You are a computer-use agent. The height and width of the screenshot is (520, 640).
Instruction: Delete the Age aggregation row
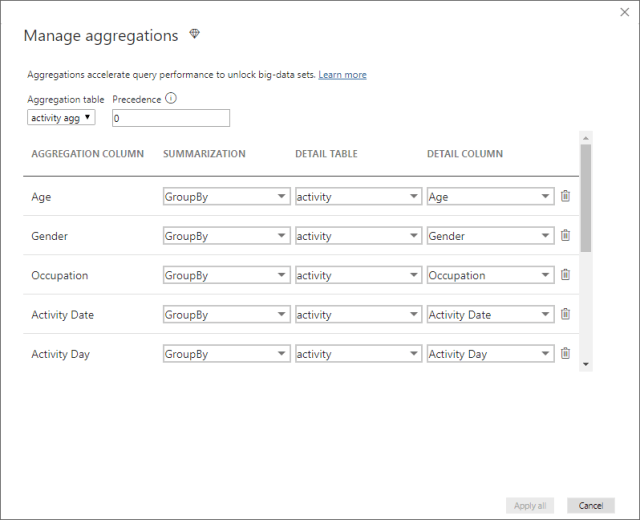click(x=565, y=196)
